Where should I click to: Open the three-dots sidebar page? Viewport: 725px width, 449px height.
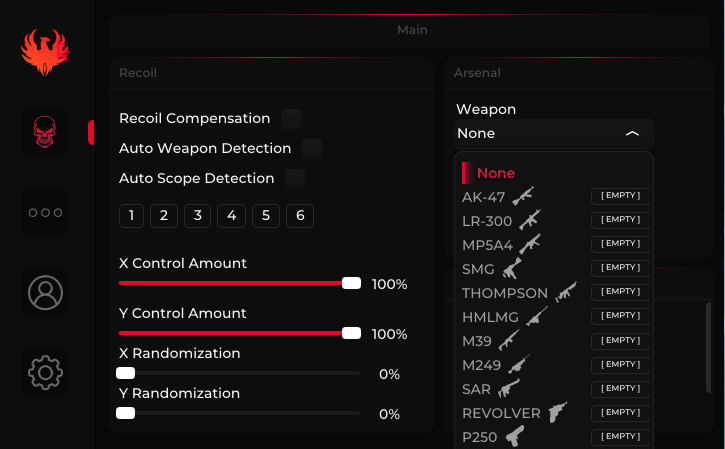click(x=45, y=212)
